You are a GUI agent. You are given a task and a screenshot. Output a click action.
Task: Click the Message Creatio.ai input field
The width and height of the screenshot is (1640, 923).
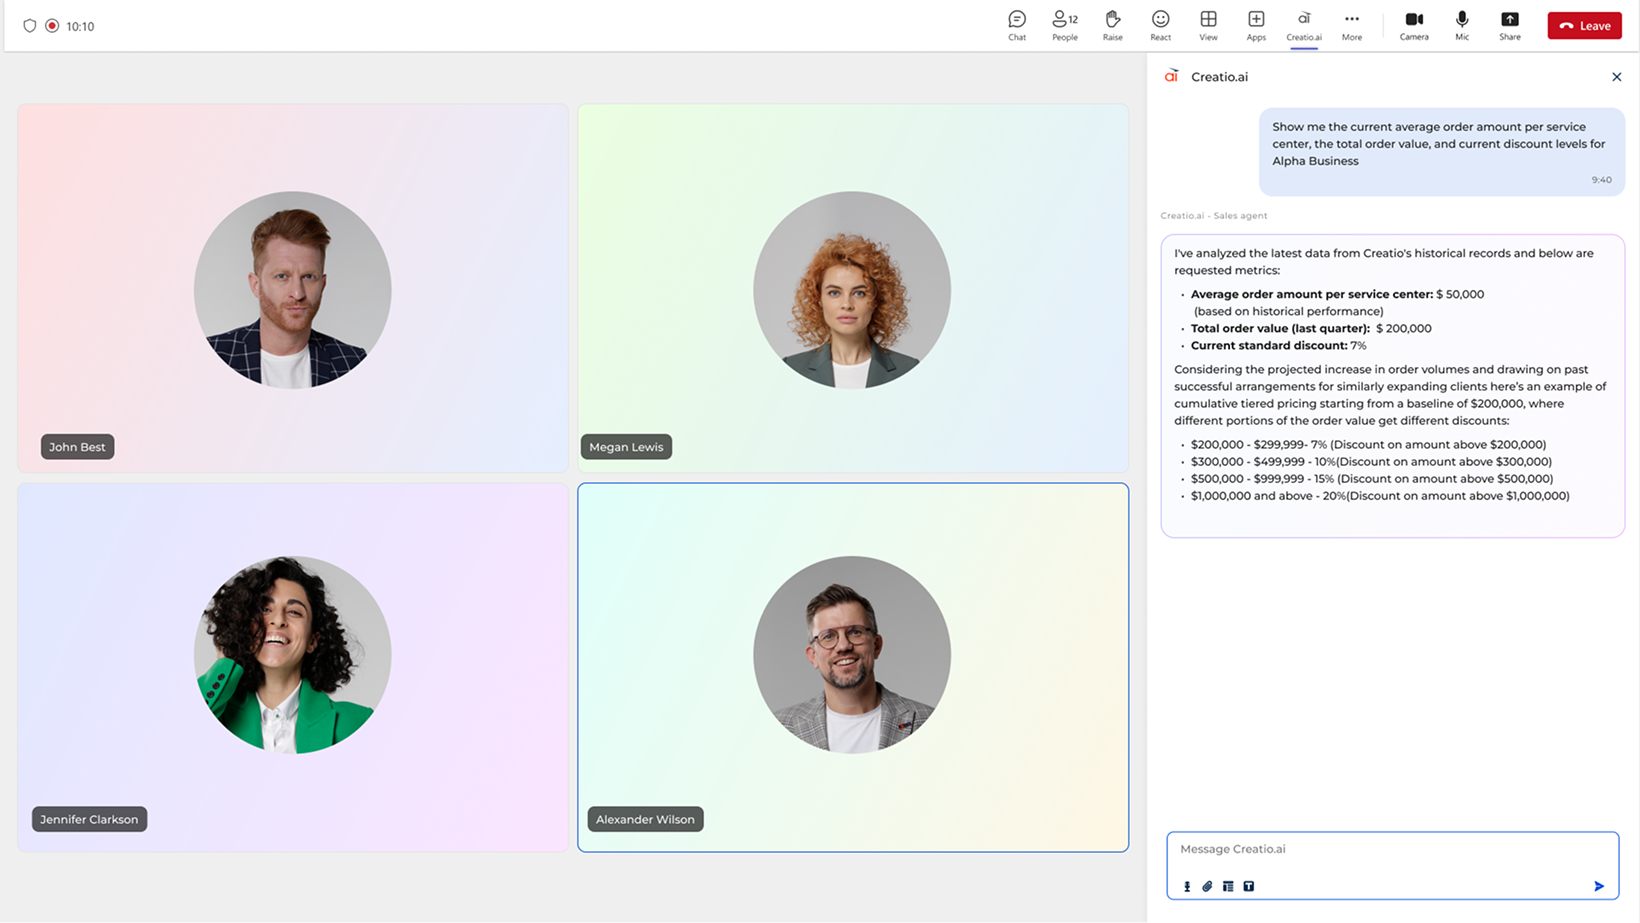[x=1350, y=849]
